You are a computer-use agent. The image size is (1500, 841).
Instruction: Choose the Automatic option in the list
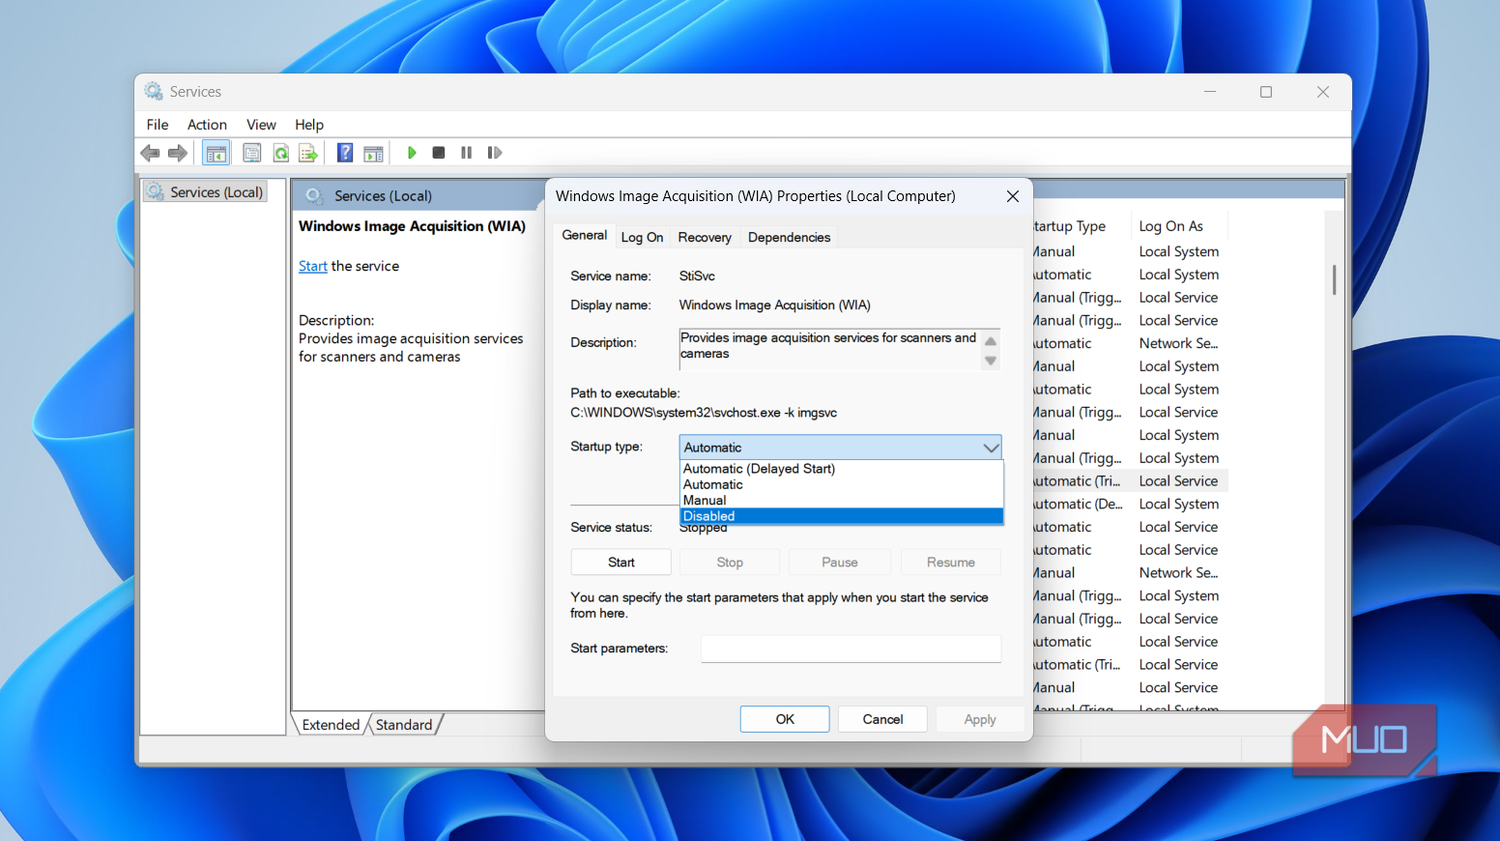840,484
